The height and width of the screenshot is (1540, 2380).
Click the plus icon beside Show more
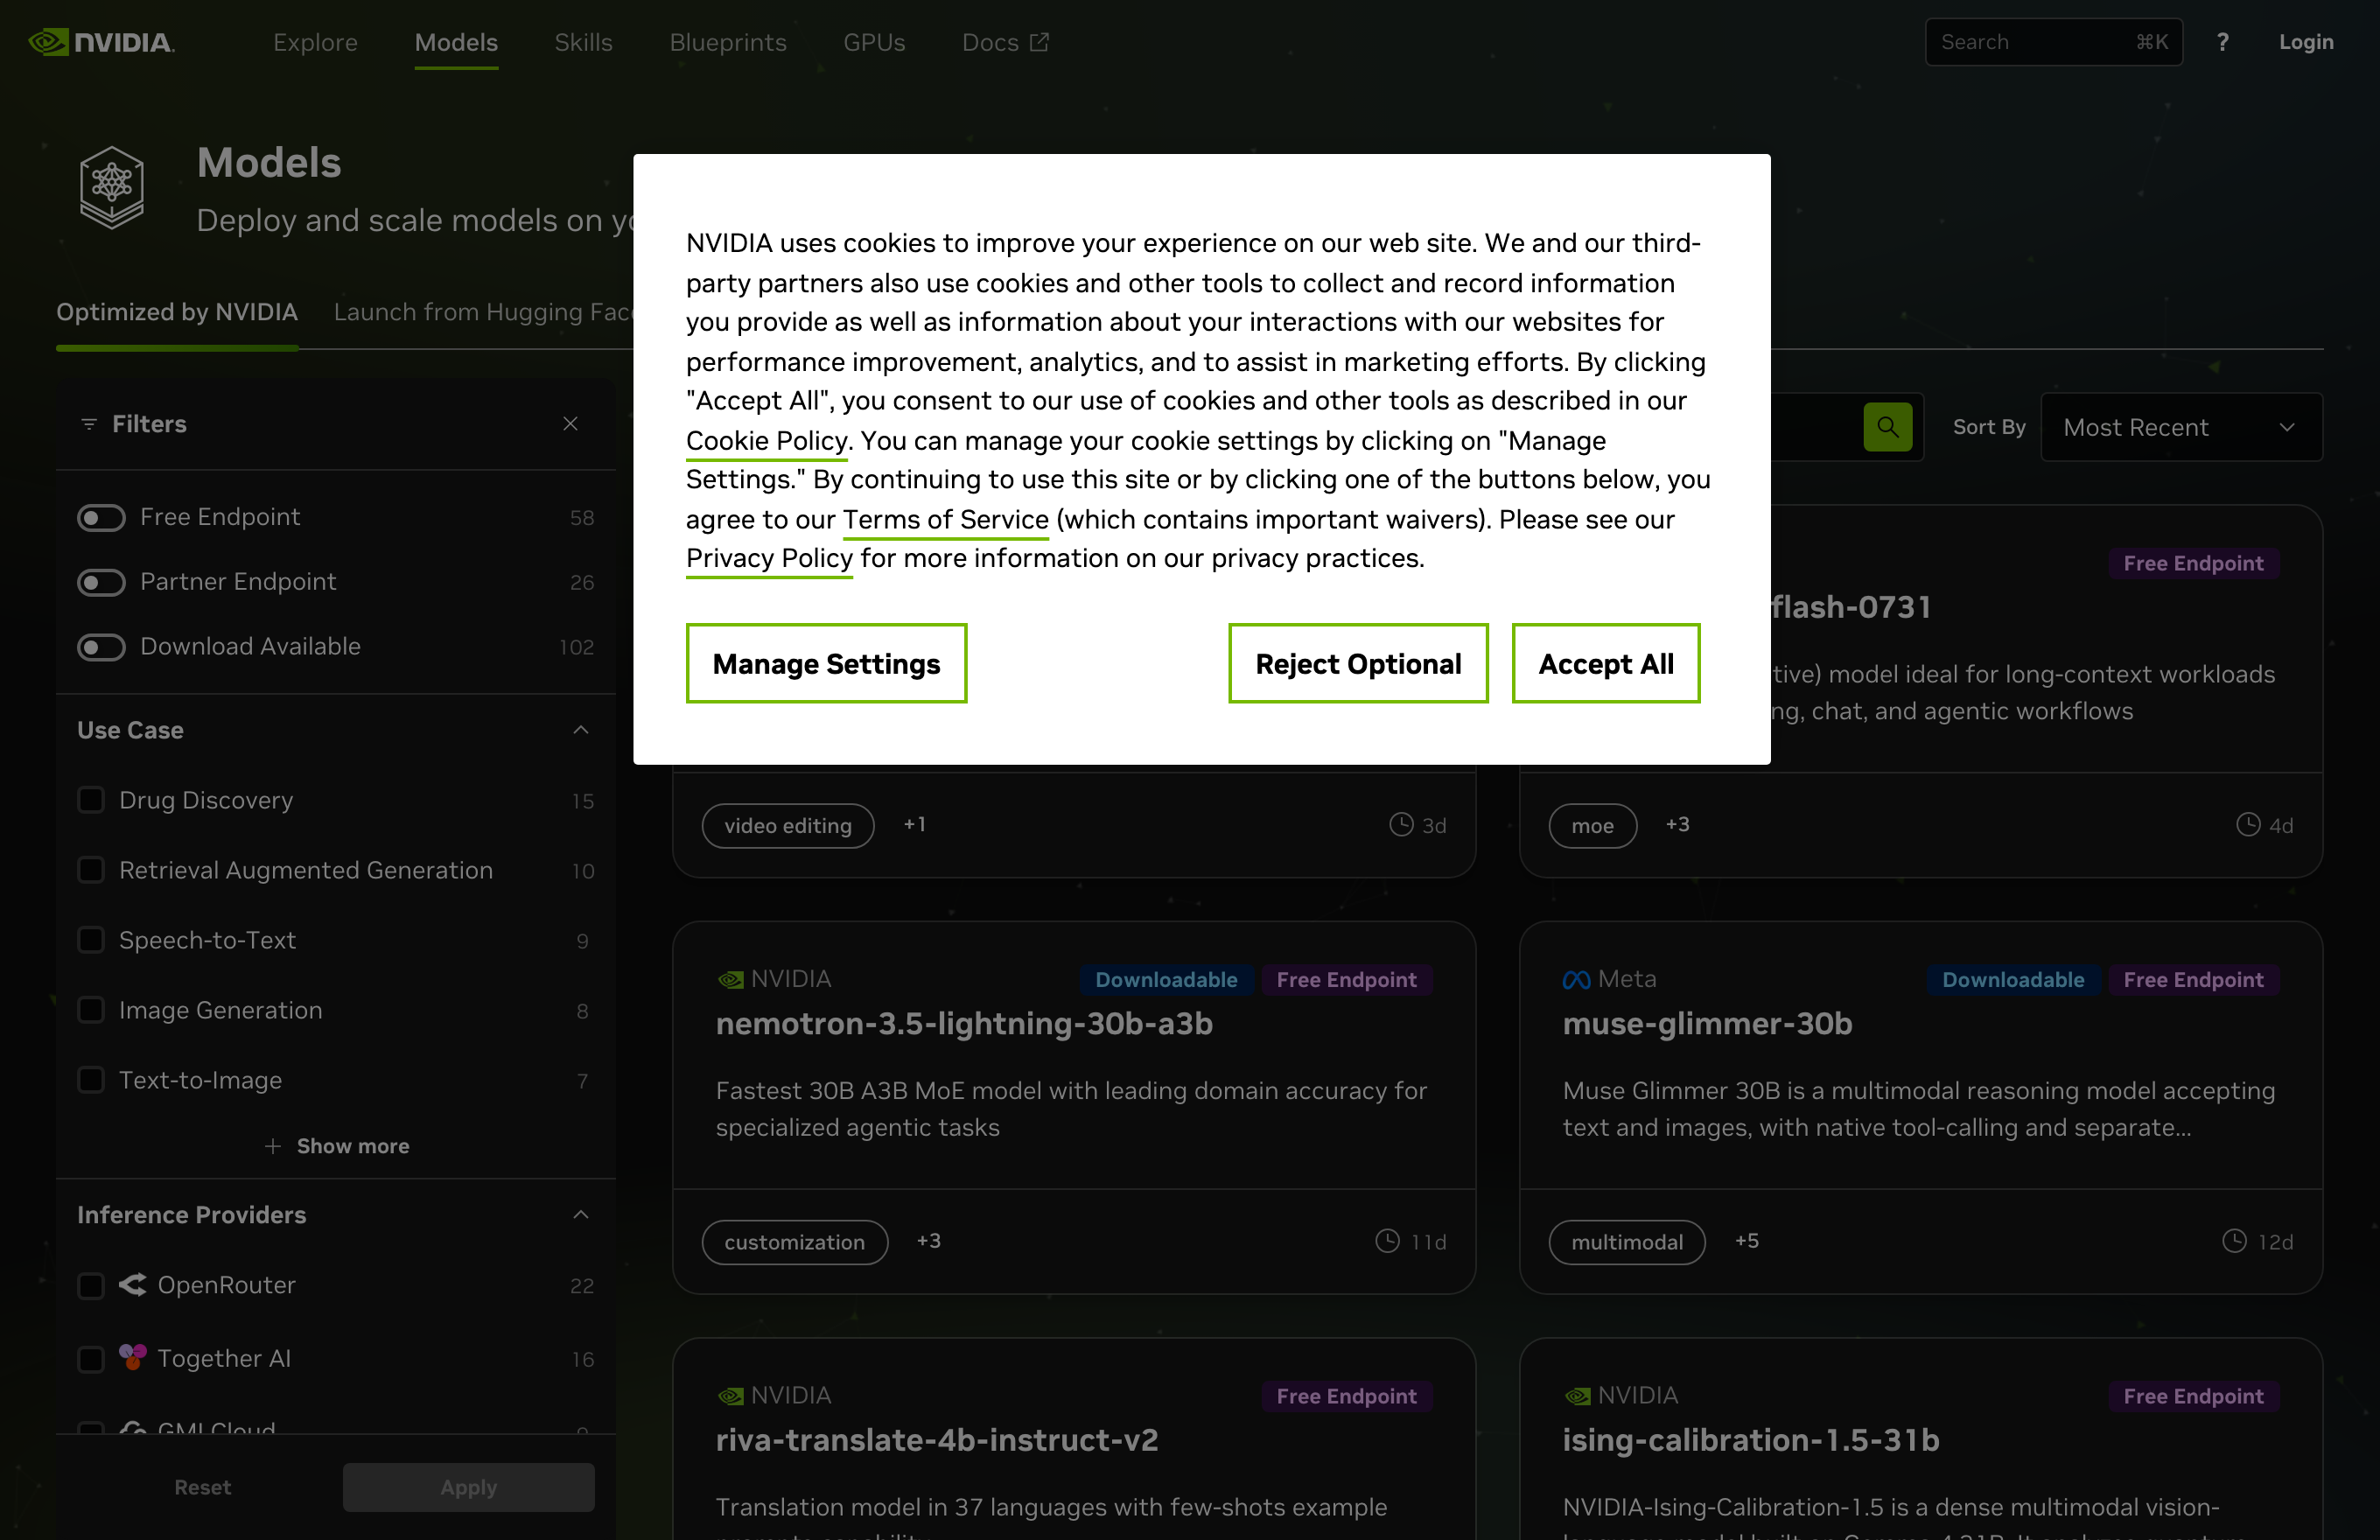[272, 1146]
